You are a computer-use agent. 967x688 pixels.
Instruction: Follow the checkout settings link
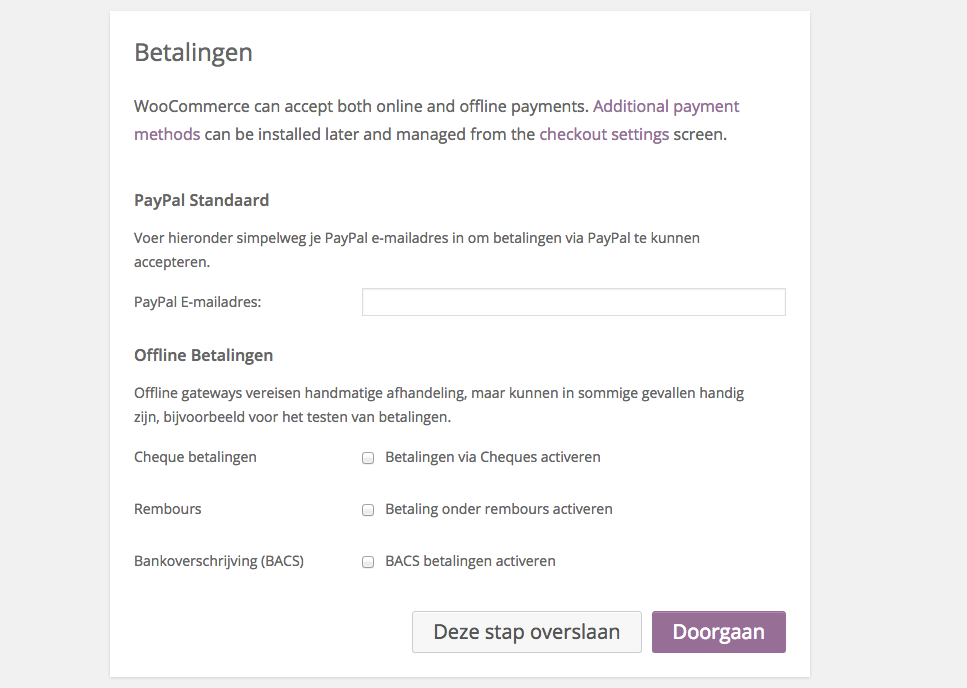(604, 134)
